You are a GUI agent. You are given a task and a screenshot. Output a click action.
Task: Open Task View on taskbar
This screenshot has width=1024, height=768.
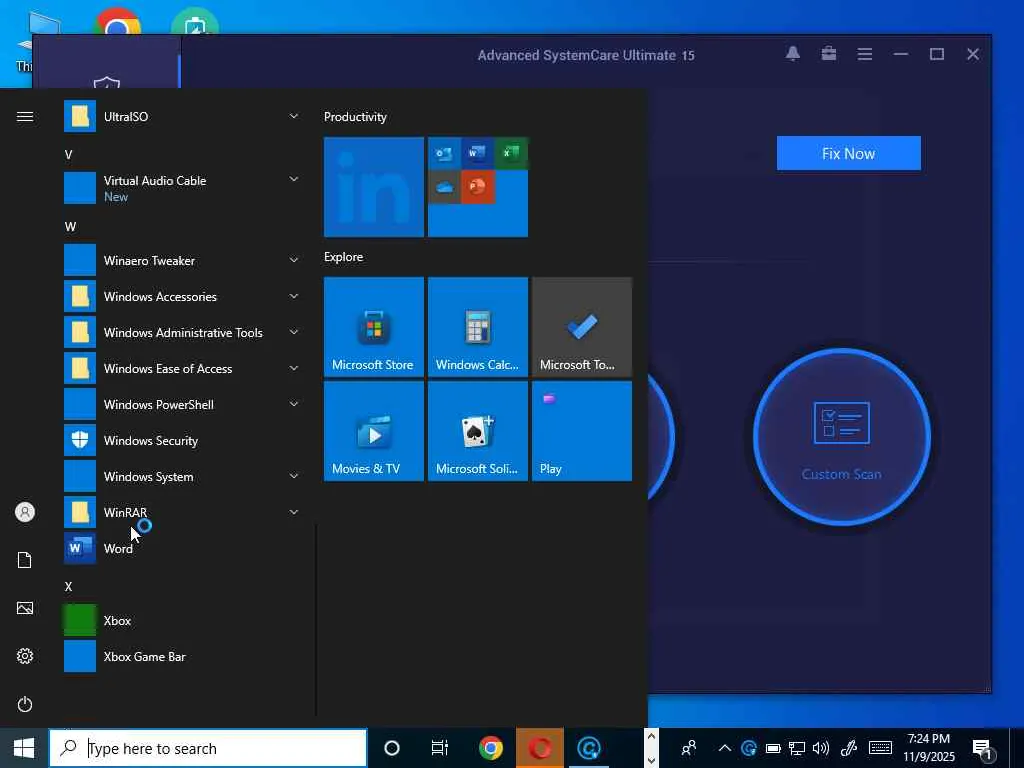(x=440, y=748)
